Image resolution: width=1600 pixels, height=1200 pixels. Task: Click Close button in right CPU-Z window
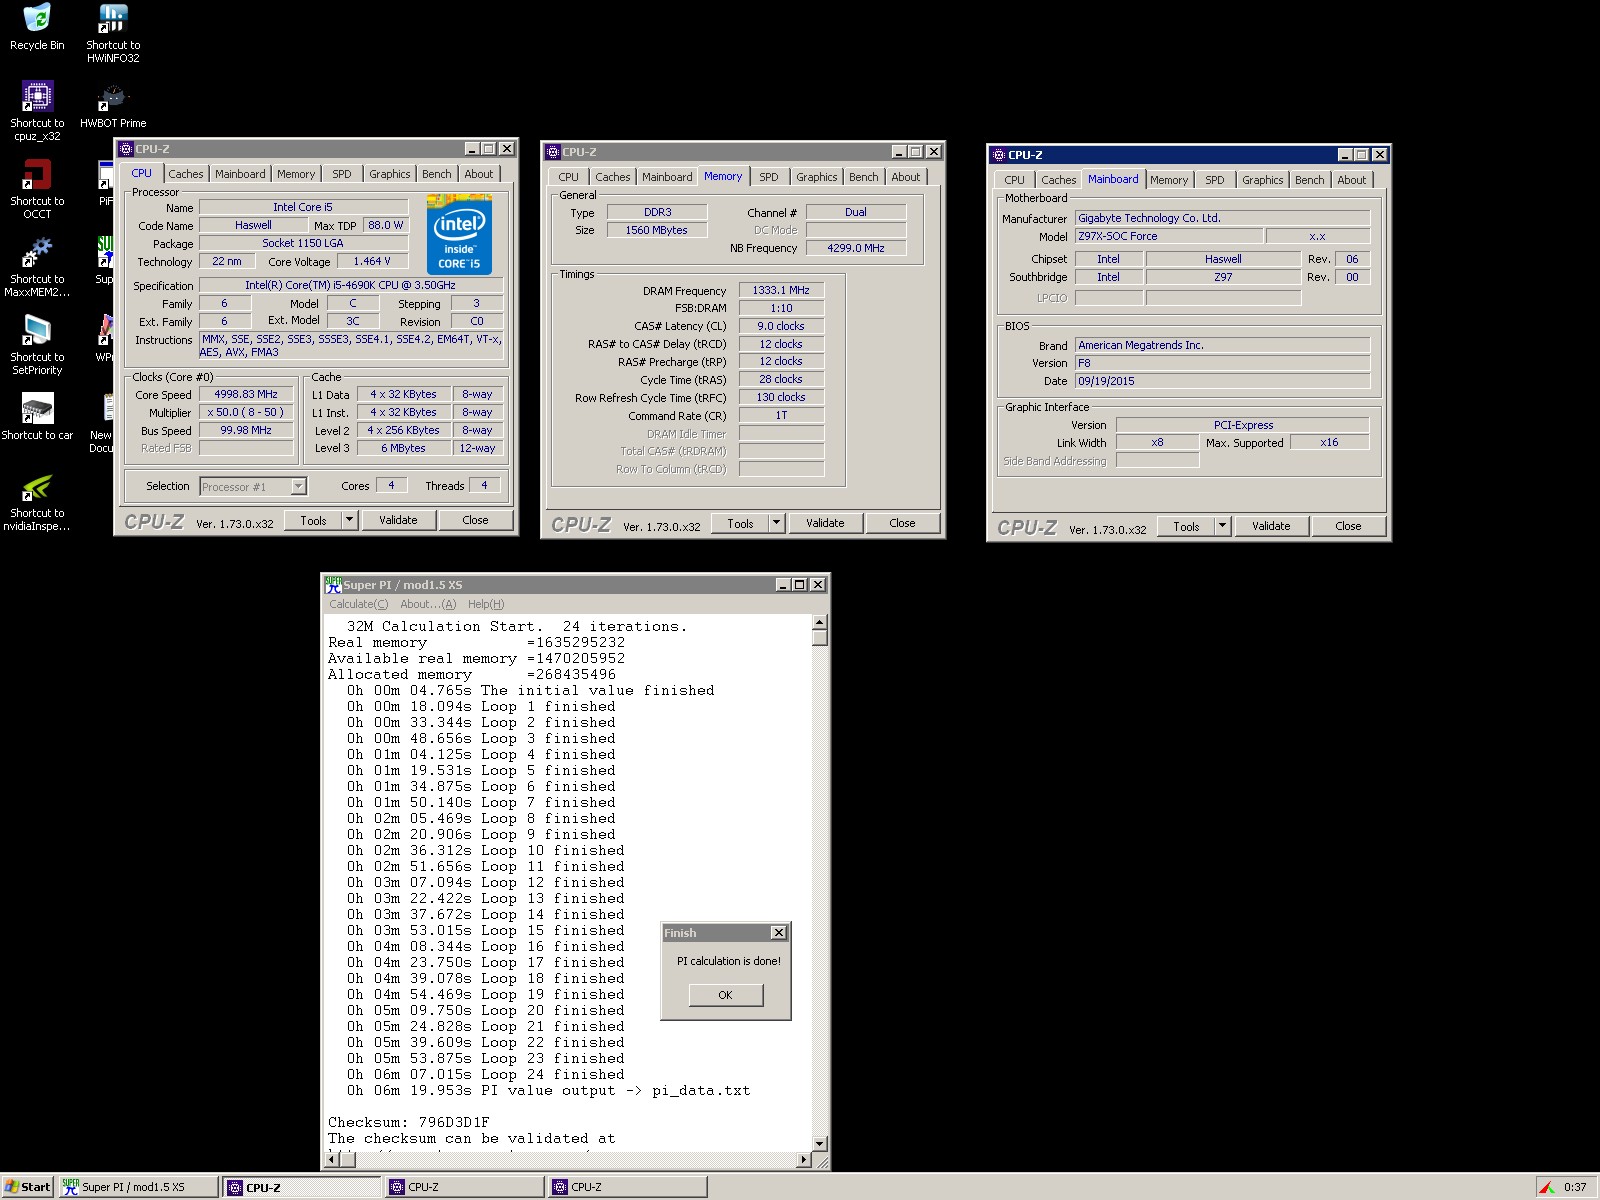click(1348, 526)
